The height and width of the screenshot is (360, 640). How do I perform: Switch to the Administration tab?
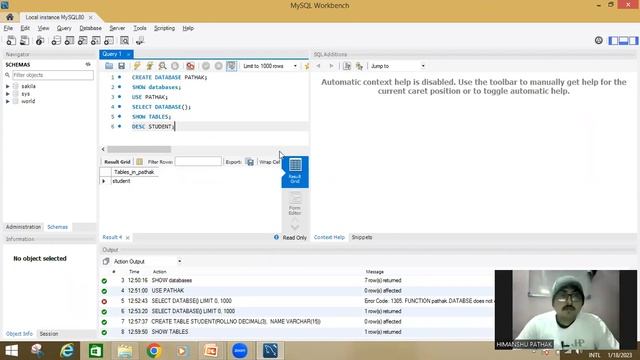coord(23,227)
